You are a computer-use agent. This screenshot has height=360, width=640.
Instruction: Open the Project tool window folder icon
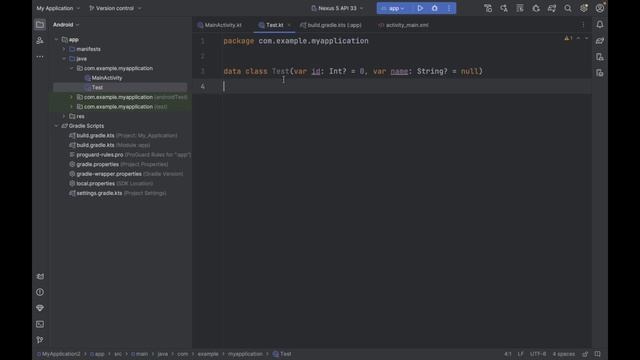tap(40, 24)
